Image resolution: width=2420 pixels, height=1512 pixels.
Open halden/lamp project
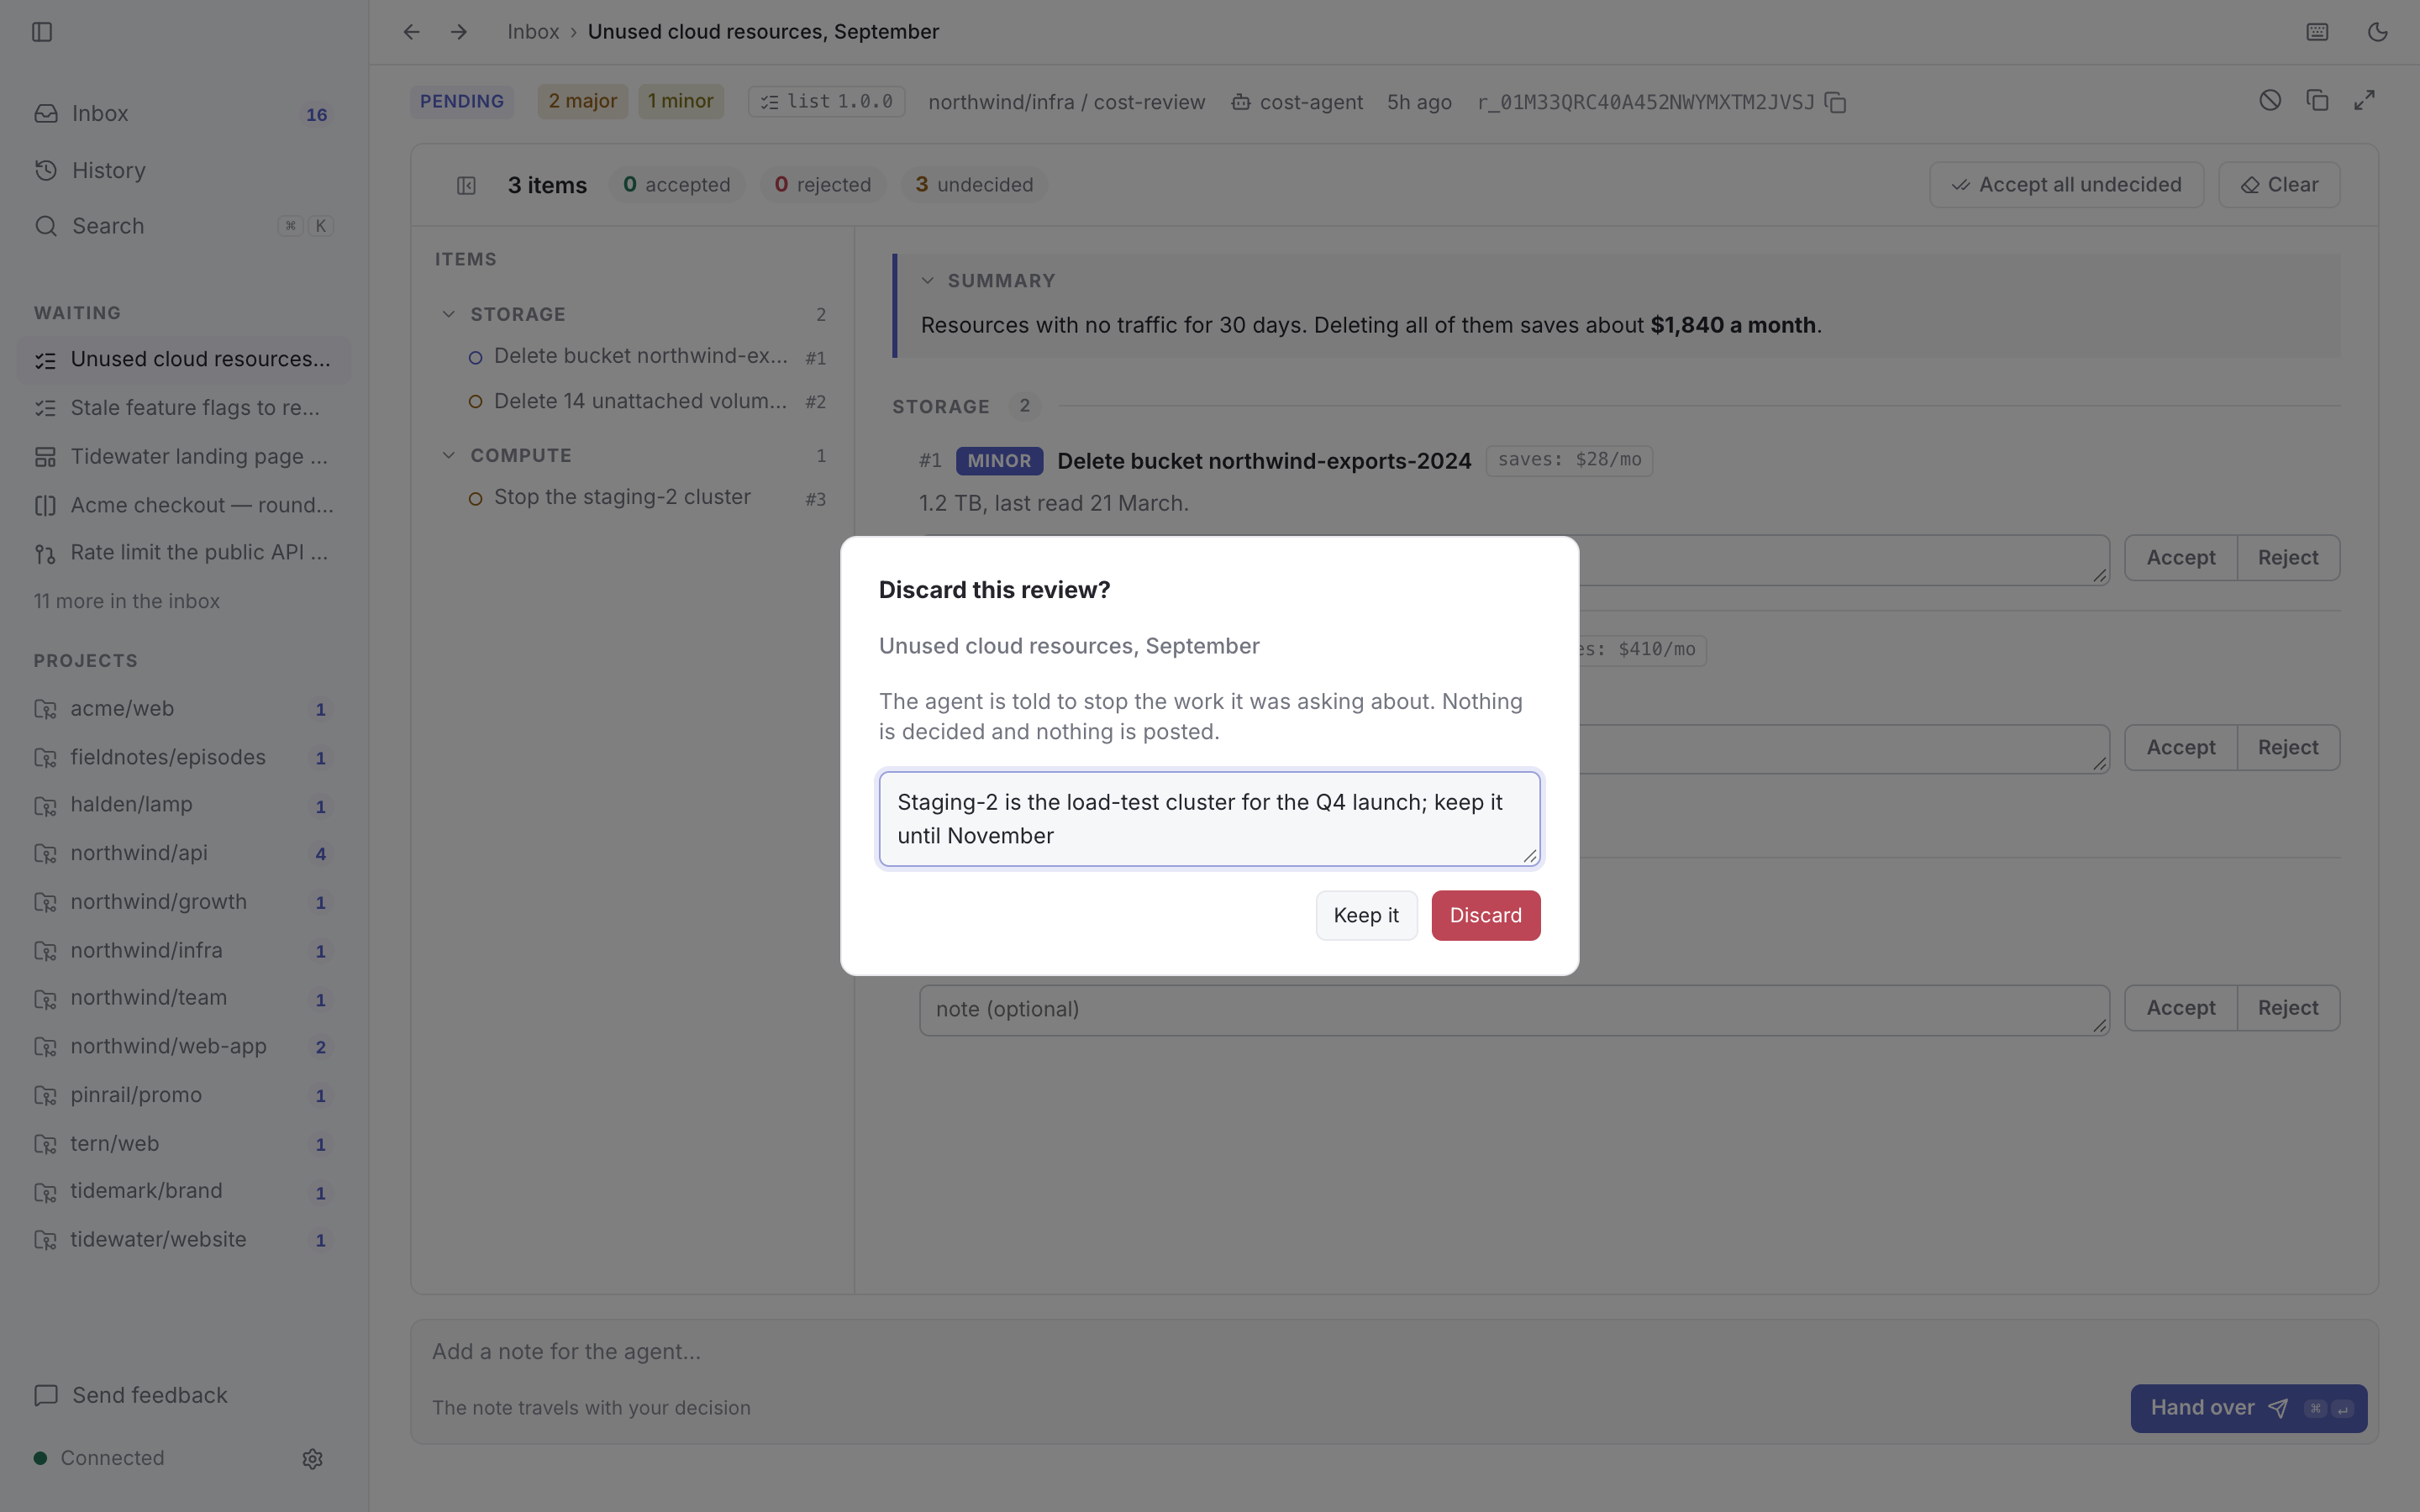coord(184,805)
